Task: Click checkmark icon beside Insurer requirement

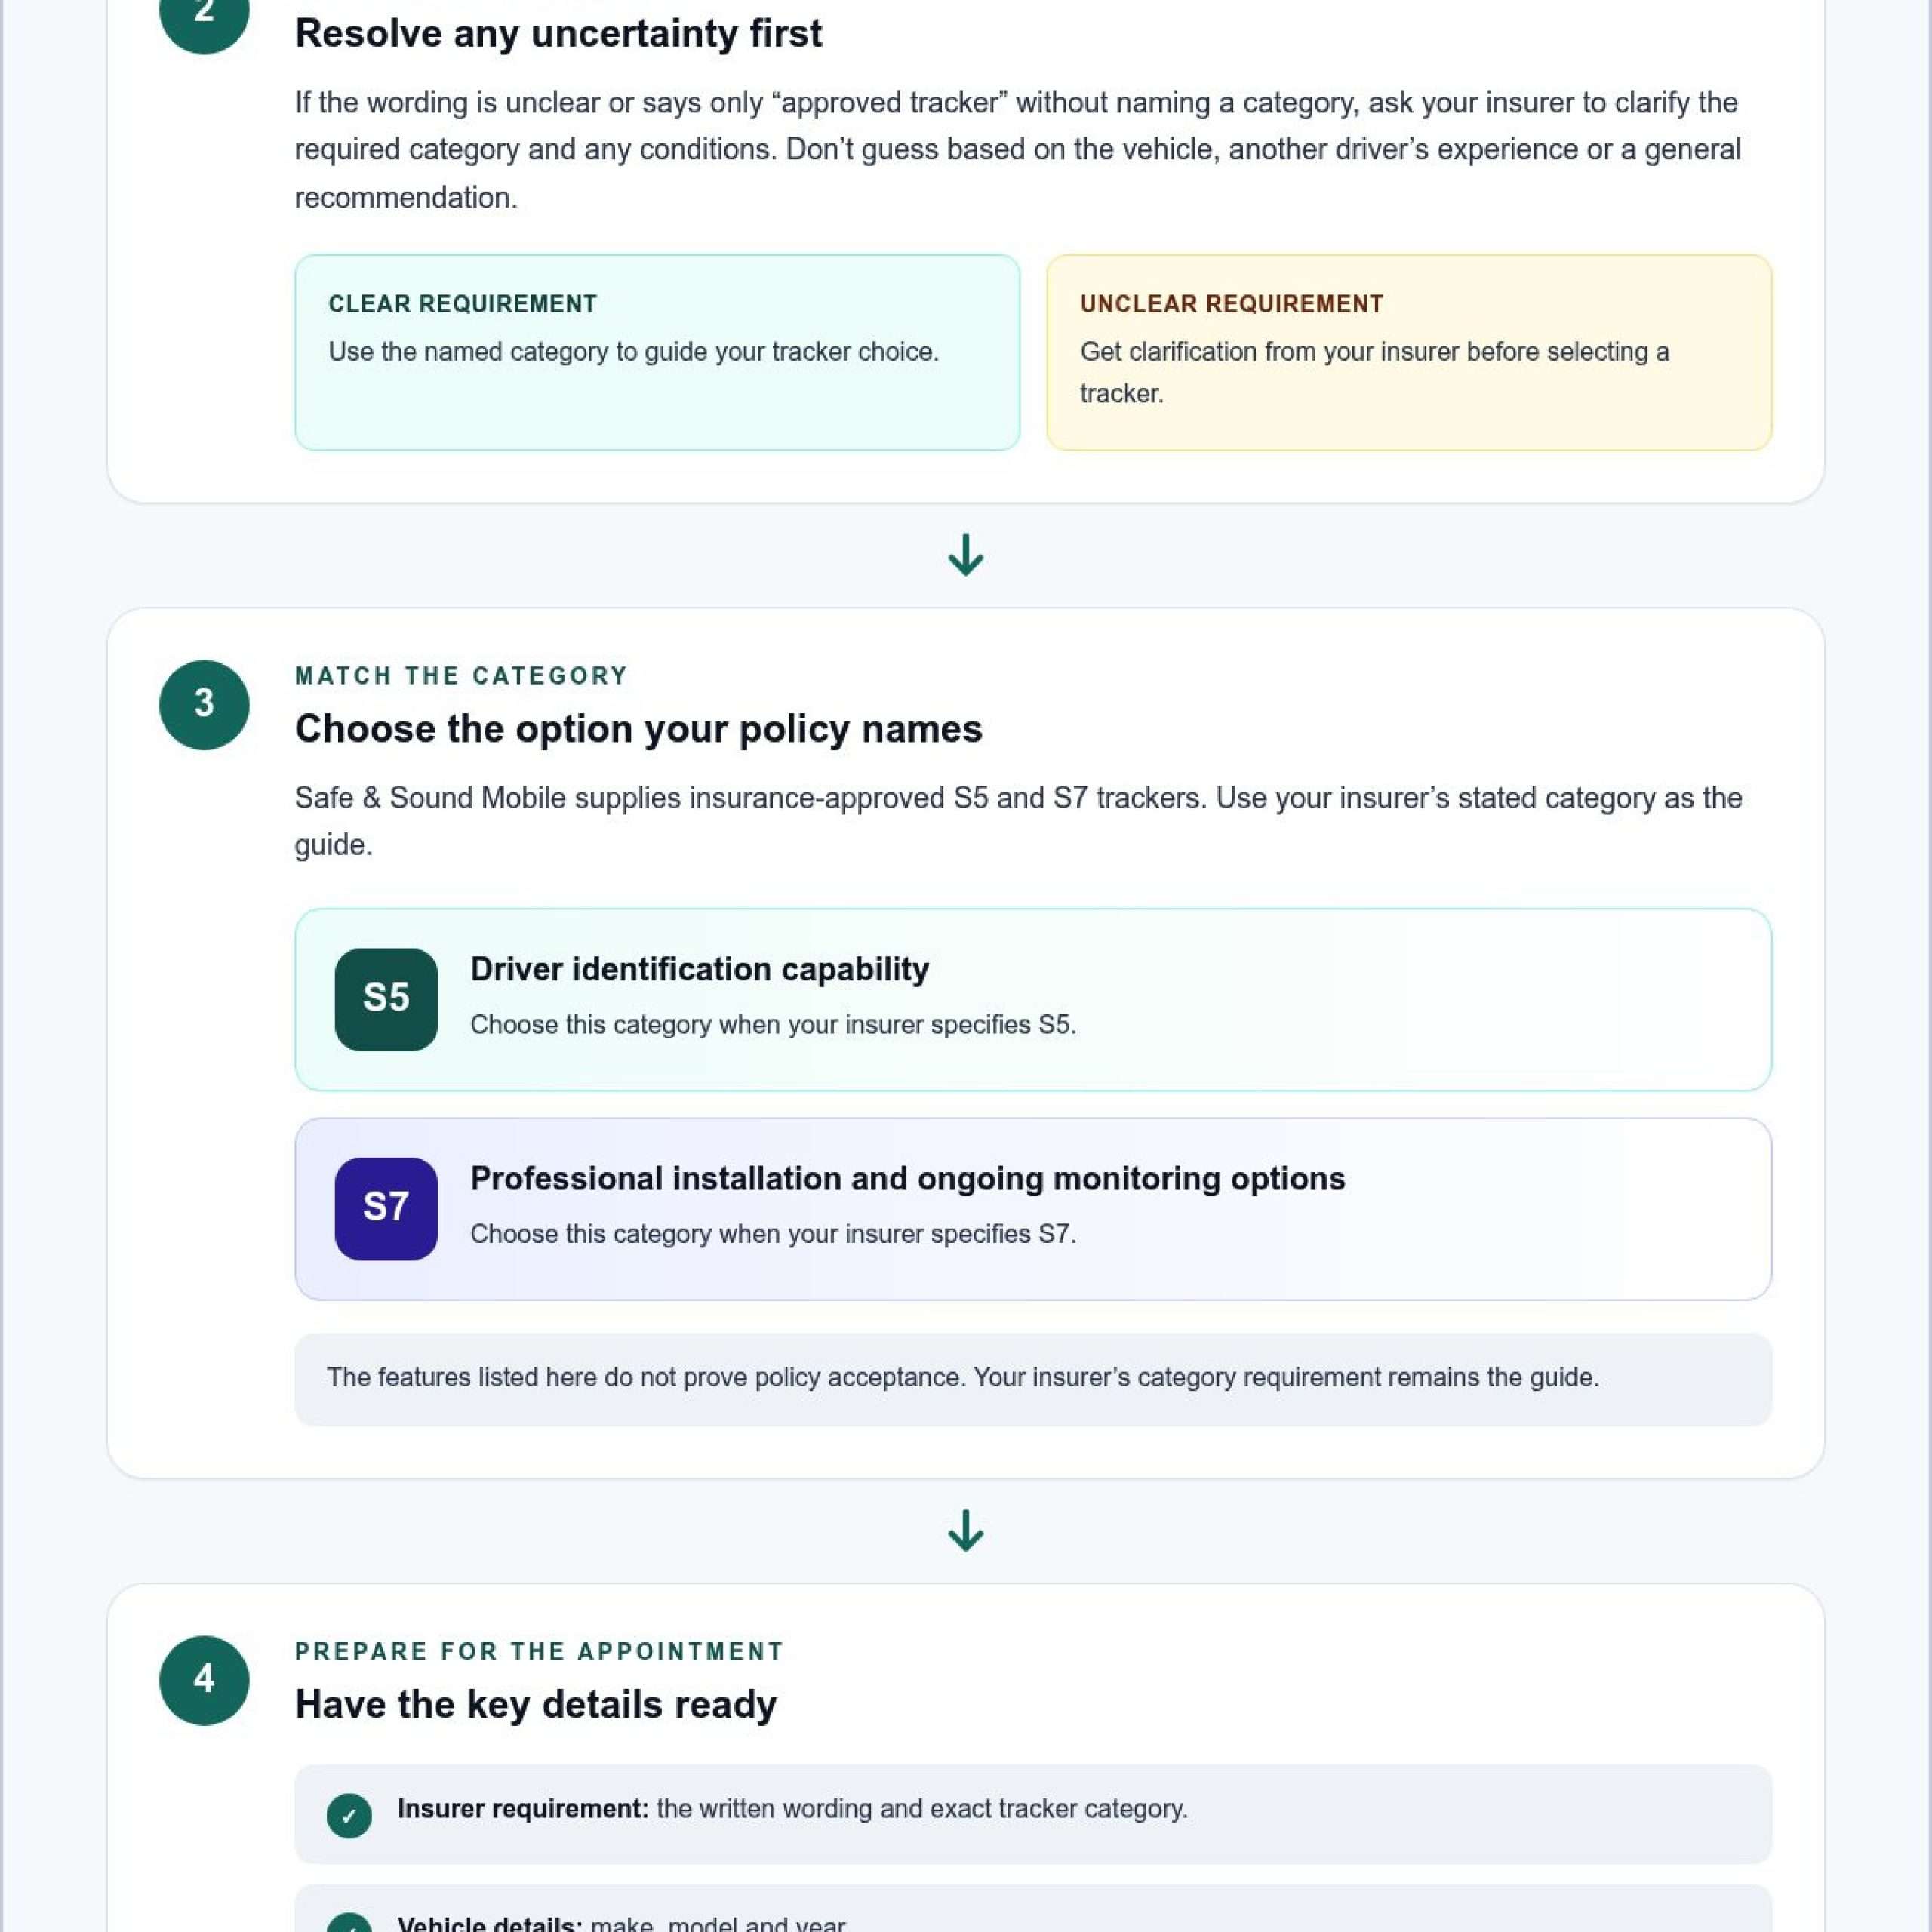Action: [349, 1815]
